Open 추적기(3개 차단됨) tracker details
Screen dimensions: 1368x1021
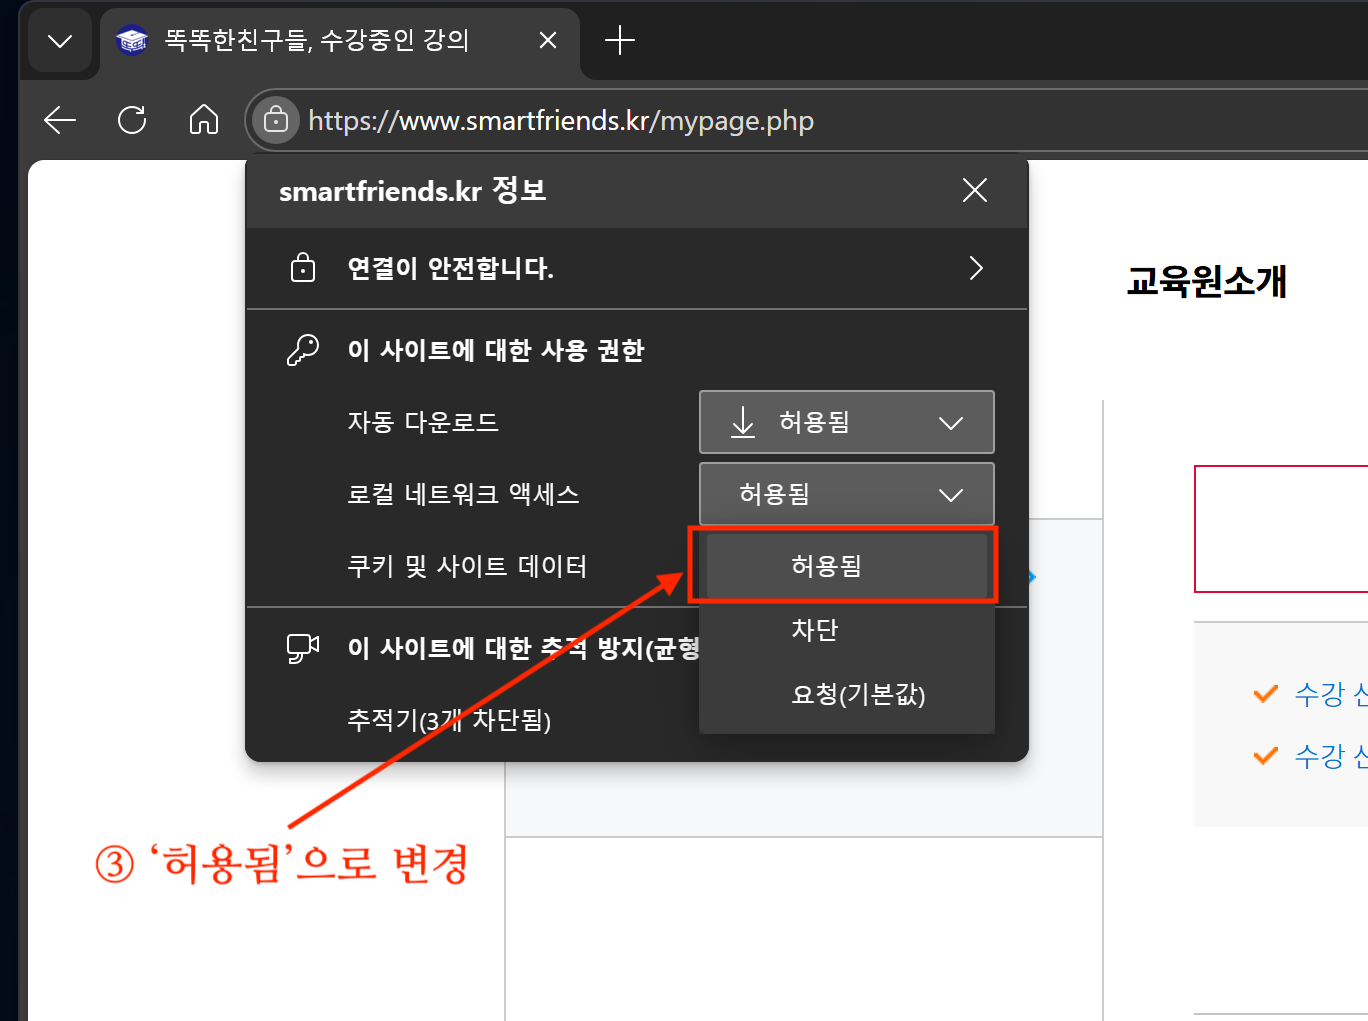449,720
